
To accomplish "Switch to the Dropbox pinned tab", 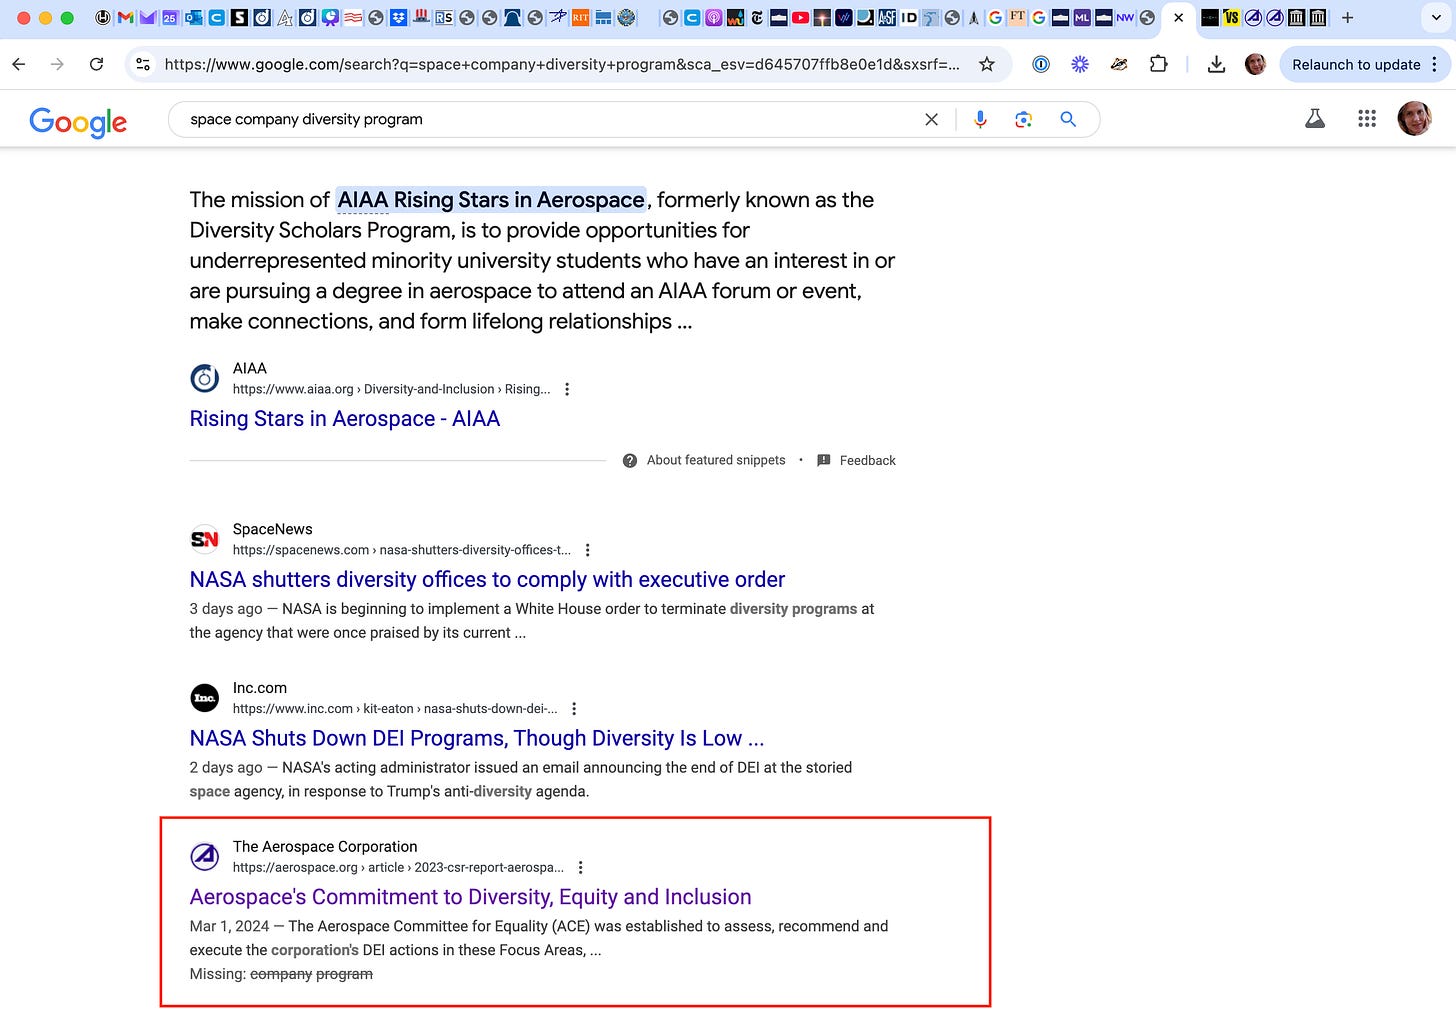I will tap(398, 17).
